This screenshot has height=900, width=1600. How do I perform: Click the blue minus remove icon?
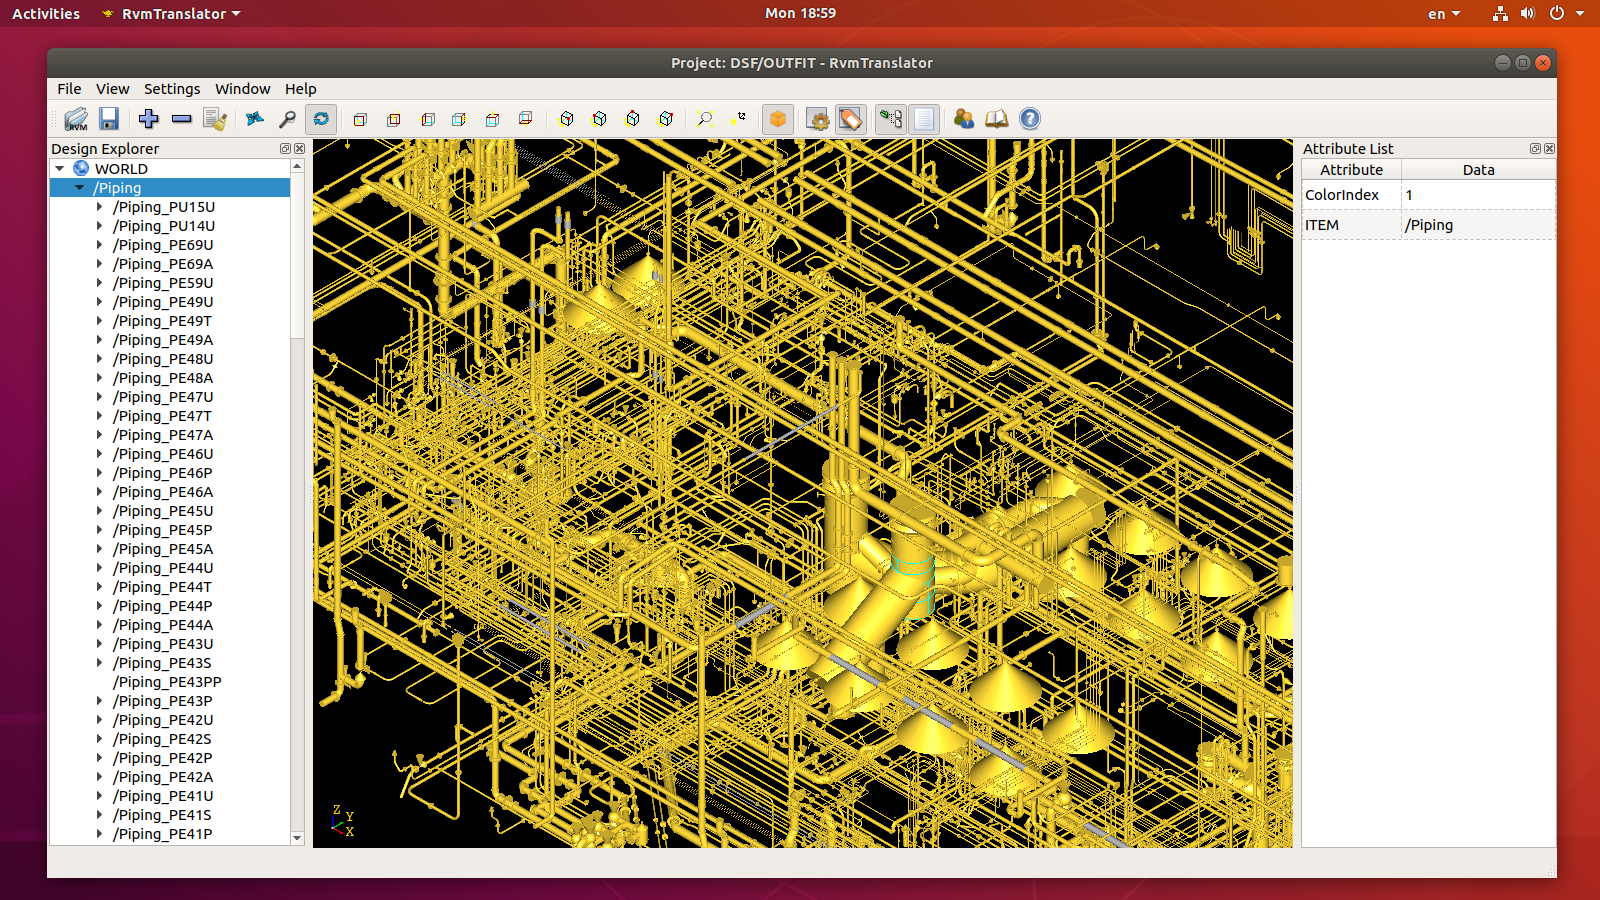pos(181,119)
